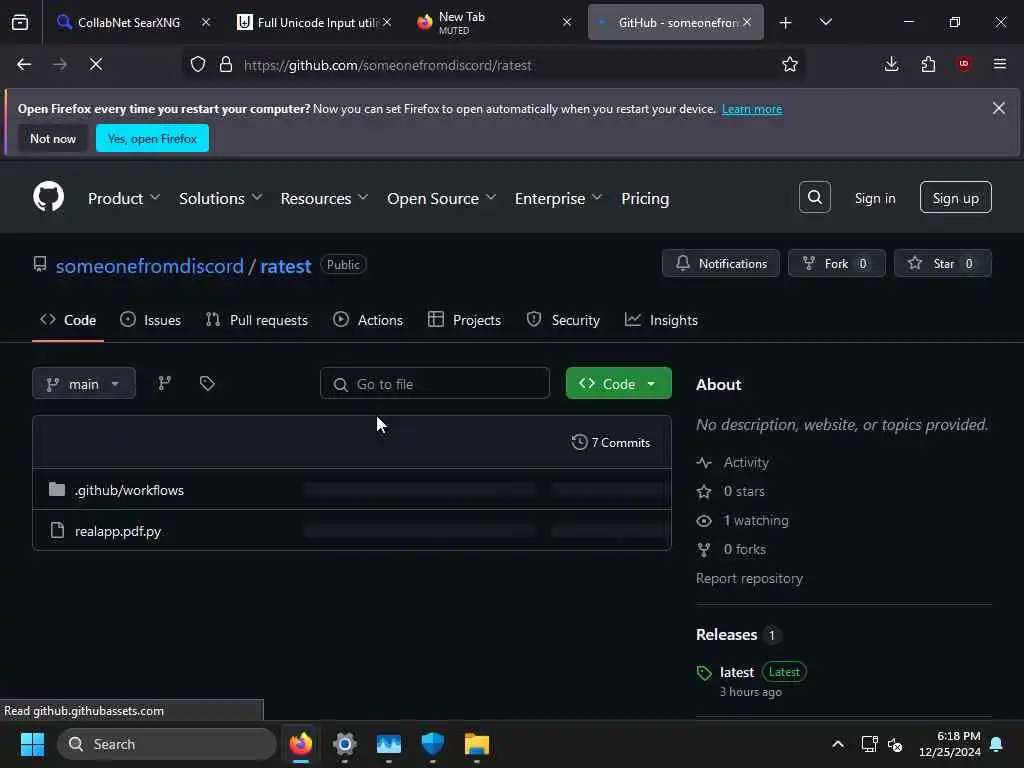Open the Firefox hamburger menu
The image size is (1024, 768).
click(x=1000, y=64)
